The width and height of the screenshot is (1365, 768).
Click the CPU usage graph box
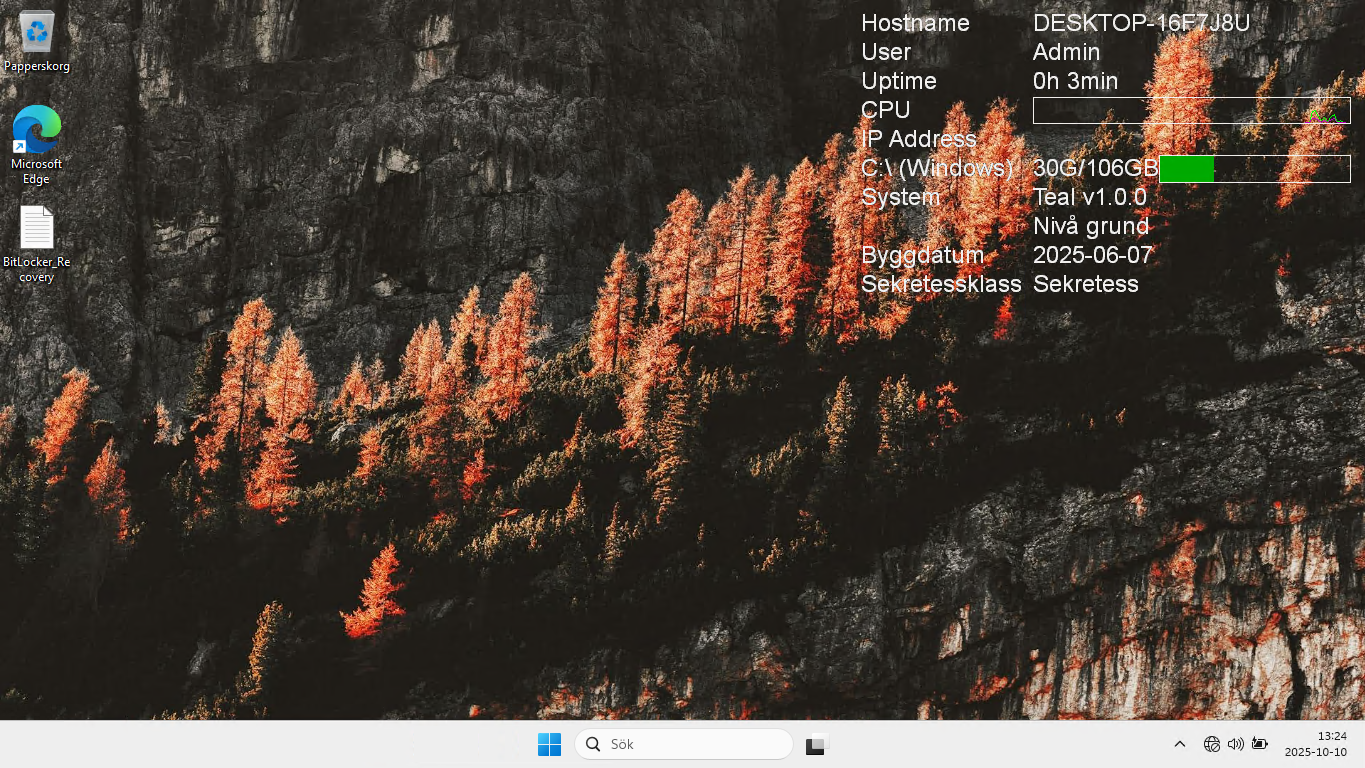click(1191, 110)
